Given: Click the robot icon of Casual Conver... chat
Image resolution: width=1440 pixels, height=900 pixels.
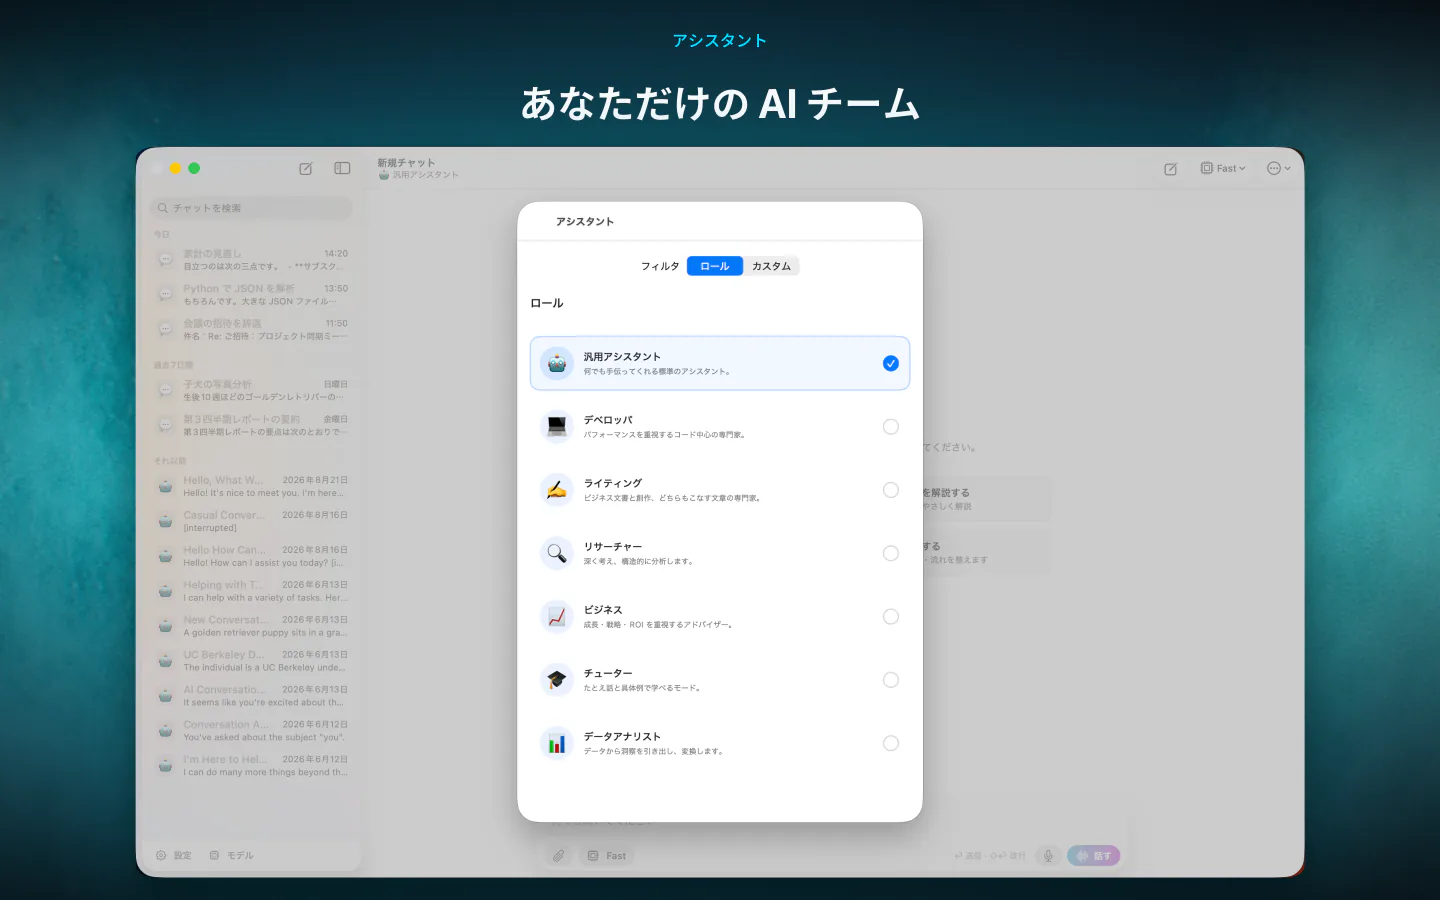Looking at the screenshot, I should pyautogui.click(x=166, y=521).
